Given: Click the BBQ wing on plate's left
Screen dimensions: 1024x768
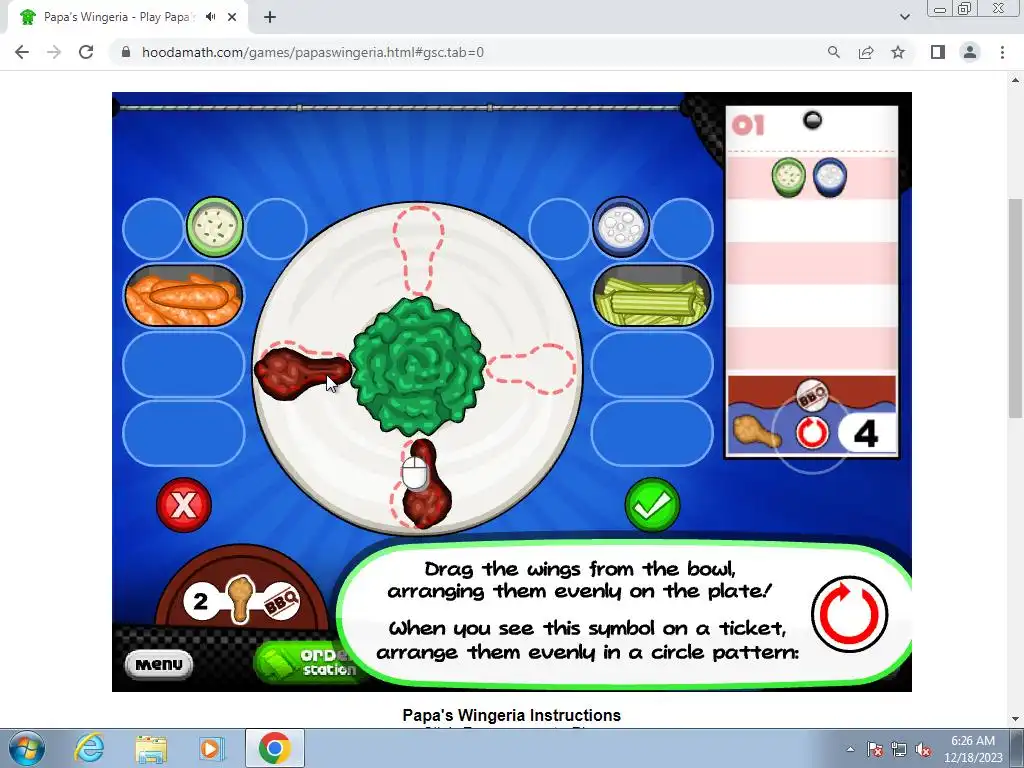Looking at the screenshot, I should tap(302, 373).
